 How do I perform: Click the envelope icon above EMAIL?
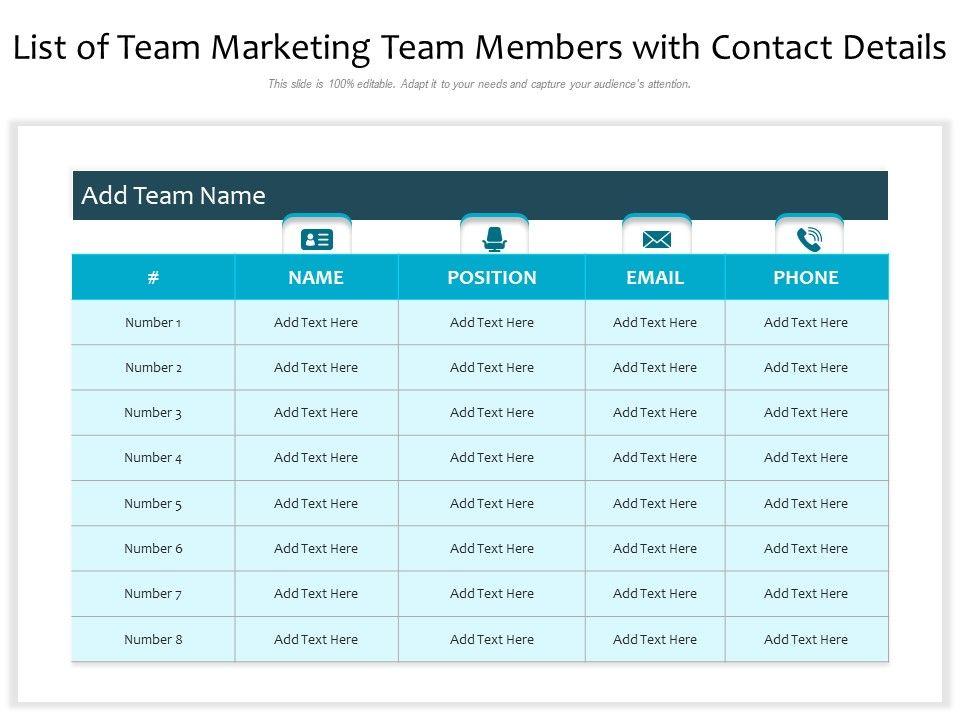click(x=656, y=240)
